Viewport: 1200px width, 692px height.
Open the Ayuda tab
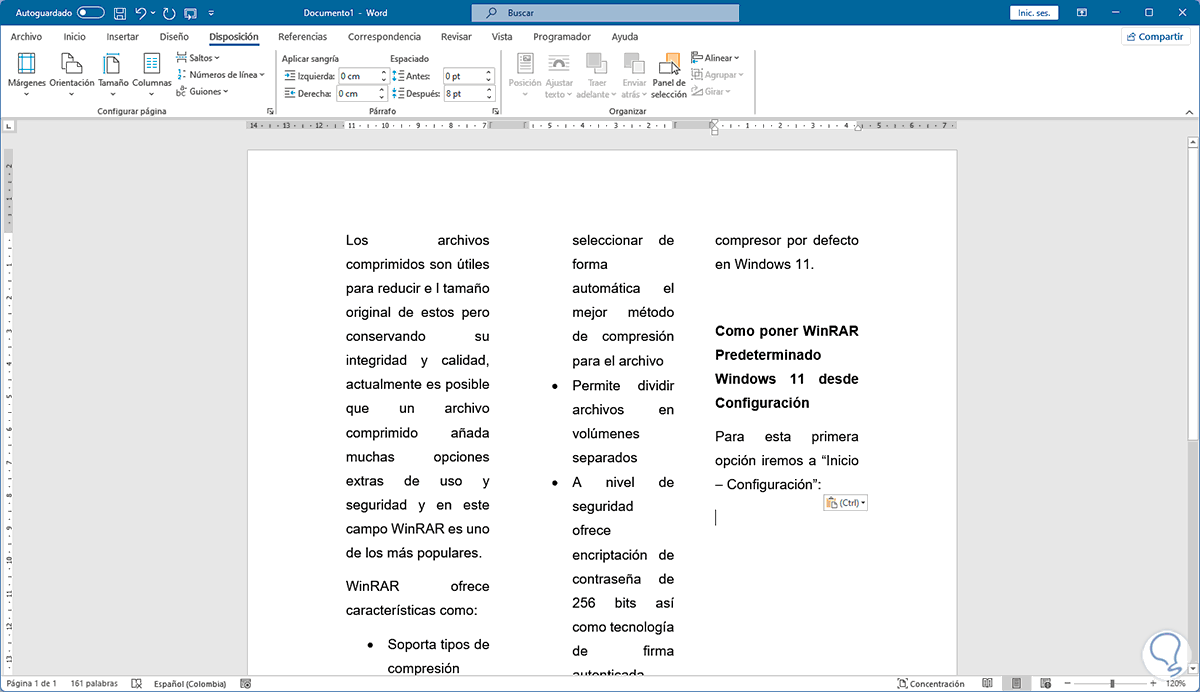[x=625, y=36]
